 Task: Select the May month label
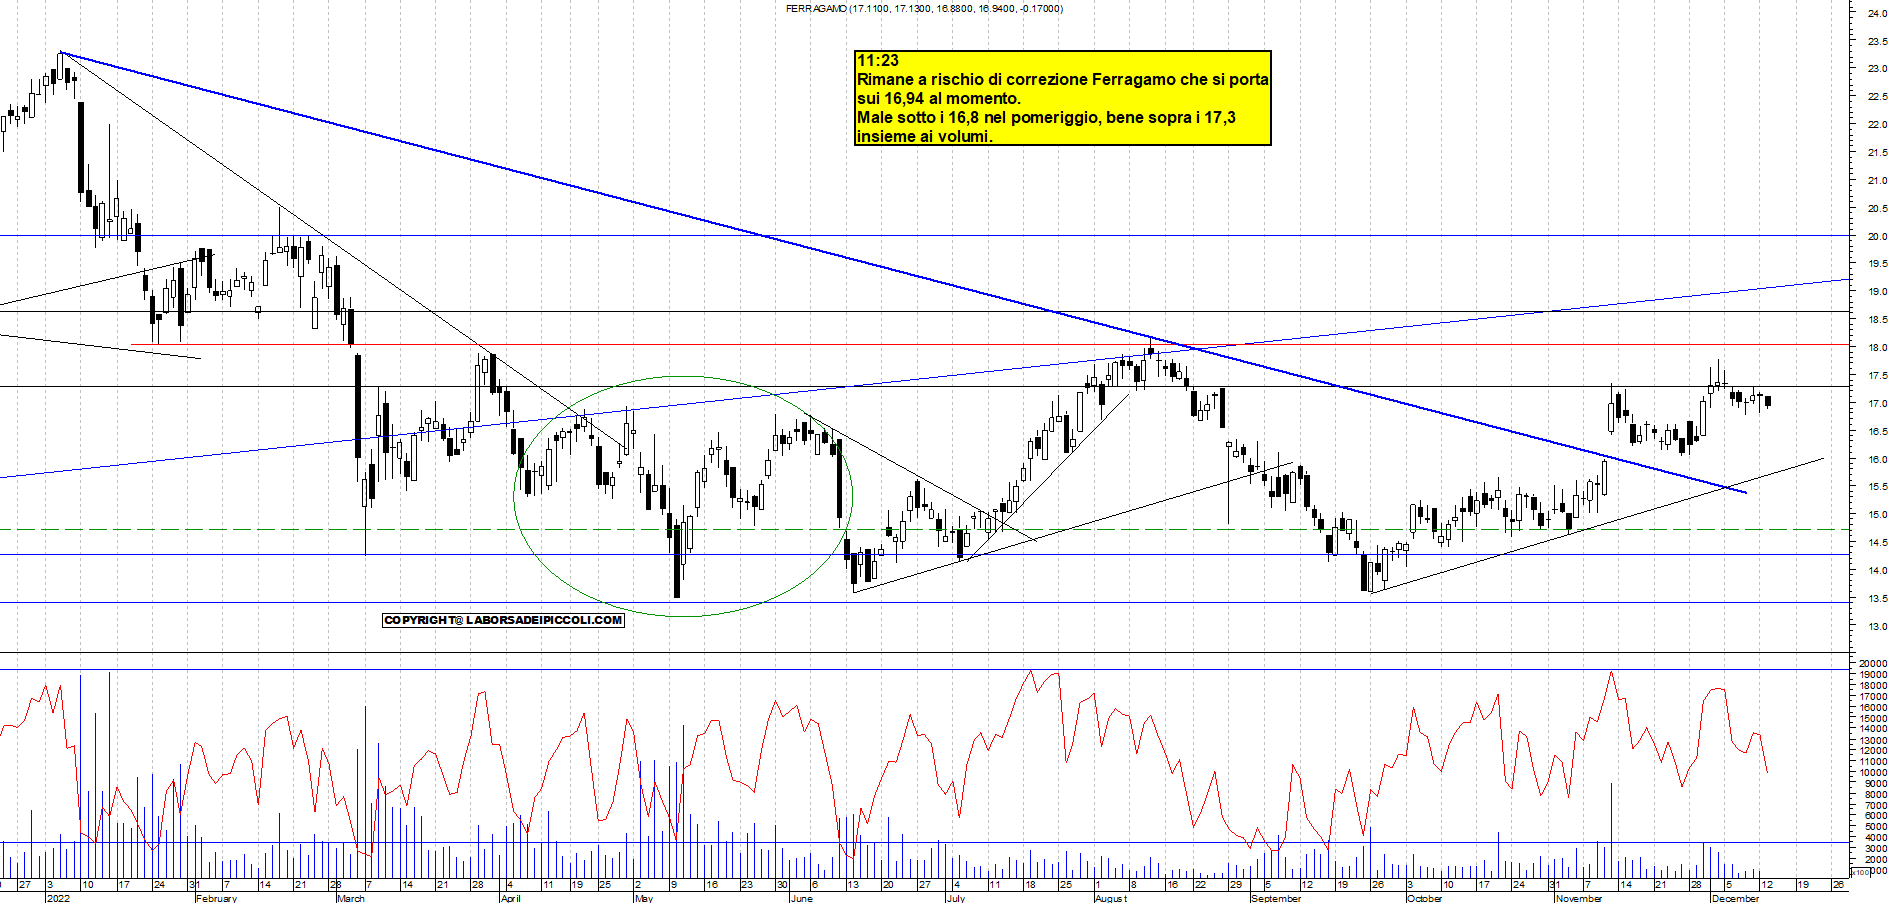click(644, 898)
